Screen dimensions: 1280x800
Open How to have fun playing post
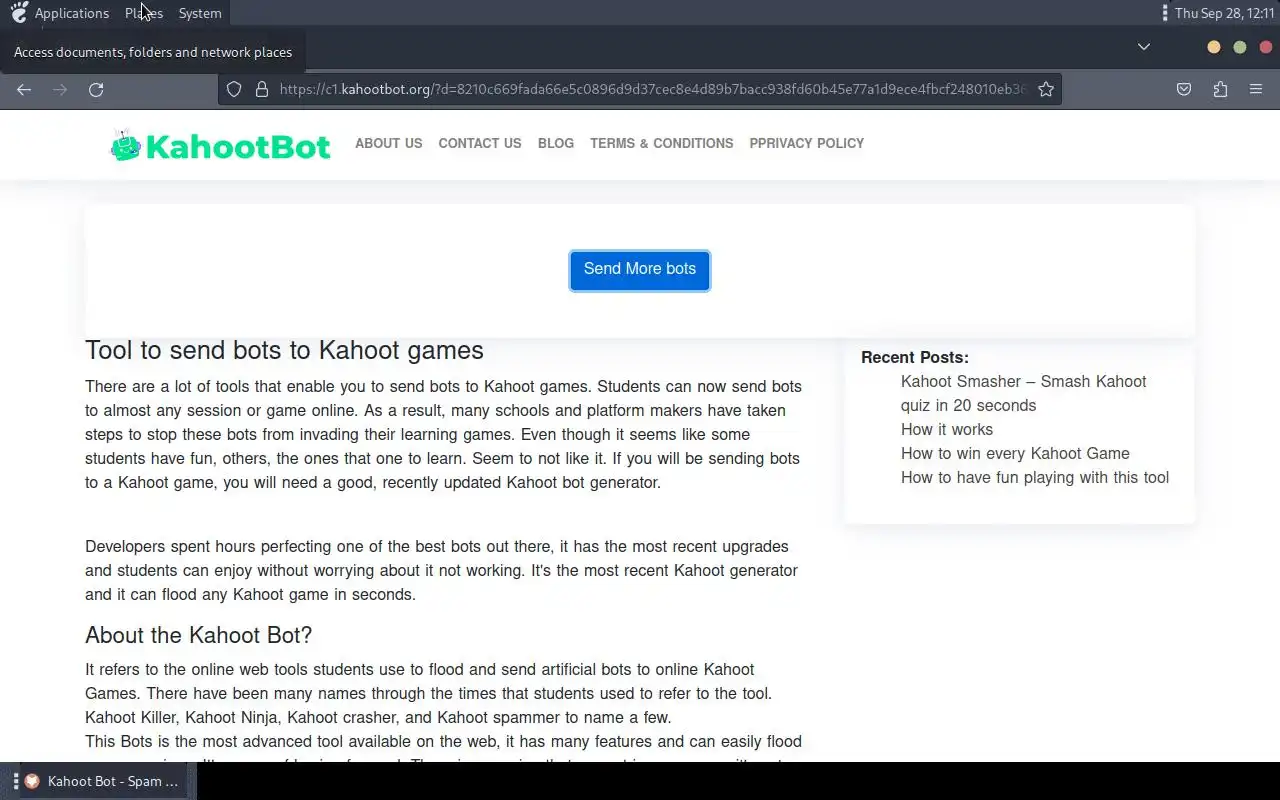tap(1035, 477)
